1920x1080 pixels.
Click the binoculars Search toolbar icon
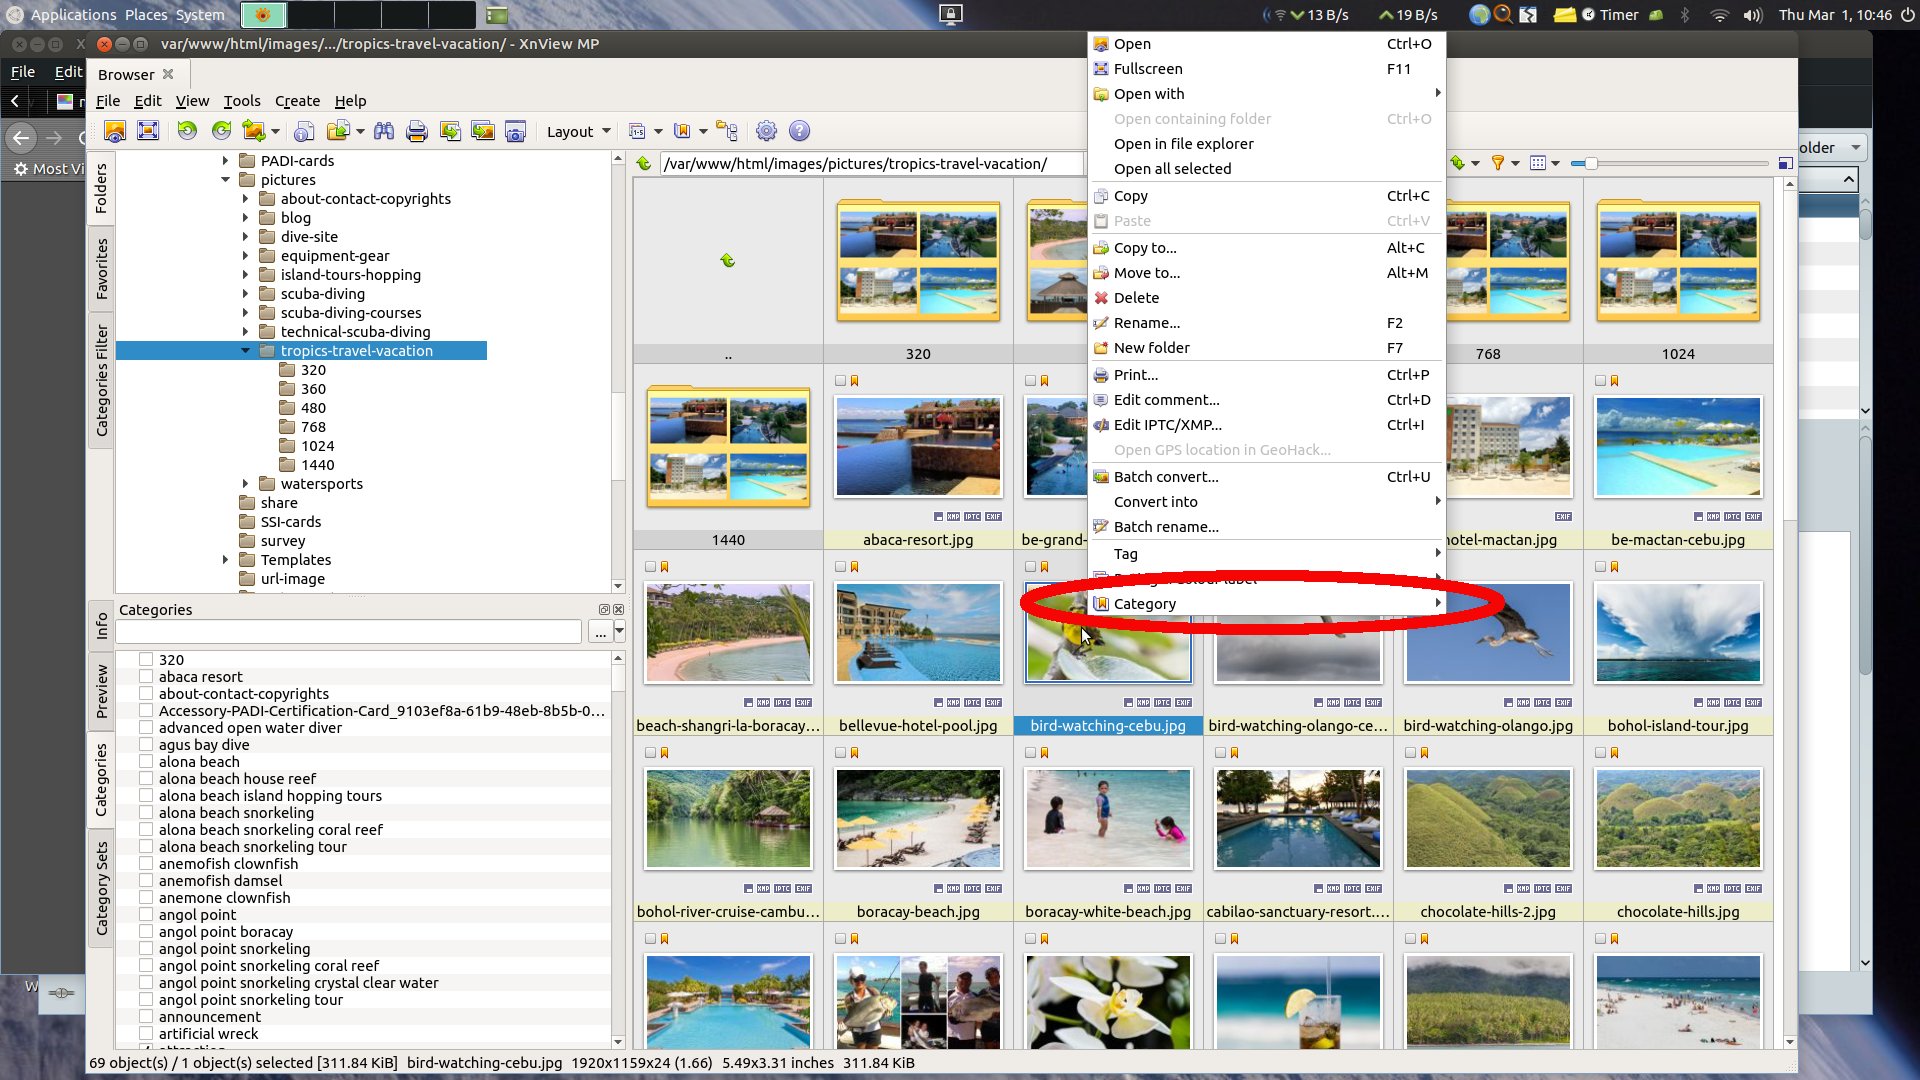[x=384, y=131]
